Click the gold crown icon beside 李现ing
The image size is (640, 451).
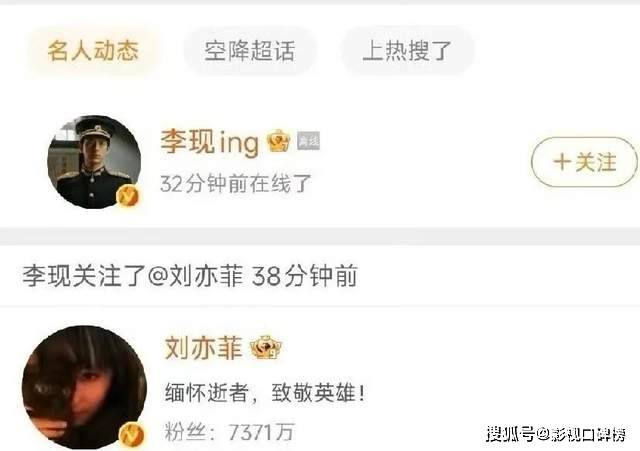pos(278,141)
